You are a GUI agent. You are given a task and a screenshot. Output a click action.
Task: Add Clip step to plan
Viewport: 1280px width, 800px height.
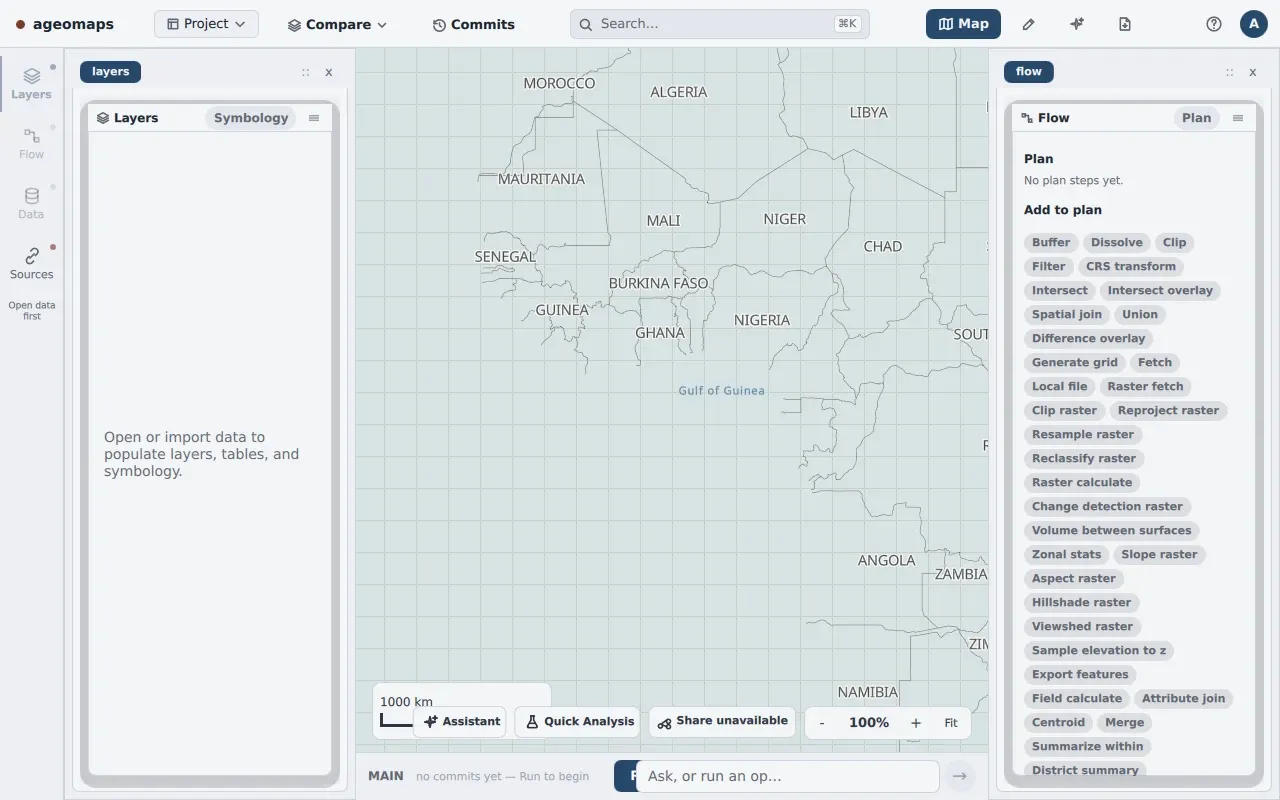pos(1175,243)
